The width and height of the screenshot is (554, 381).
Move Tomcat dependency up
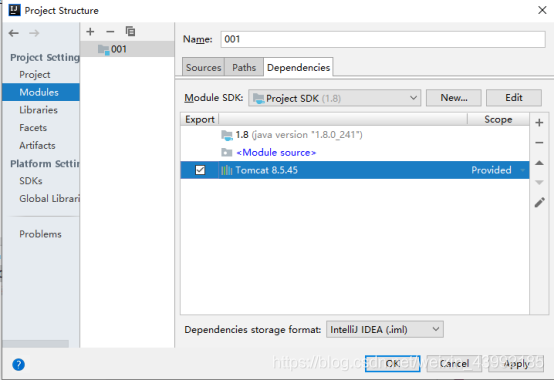[539, 163]
